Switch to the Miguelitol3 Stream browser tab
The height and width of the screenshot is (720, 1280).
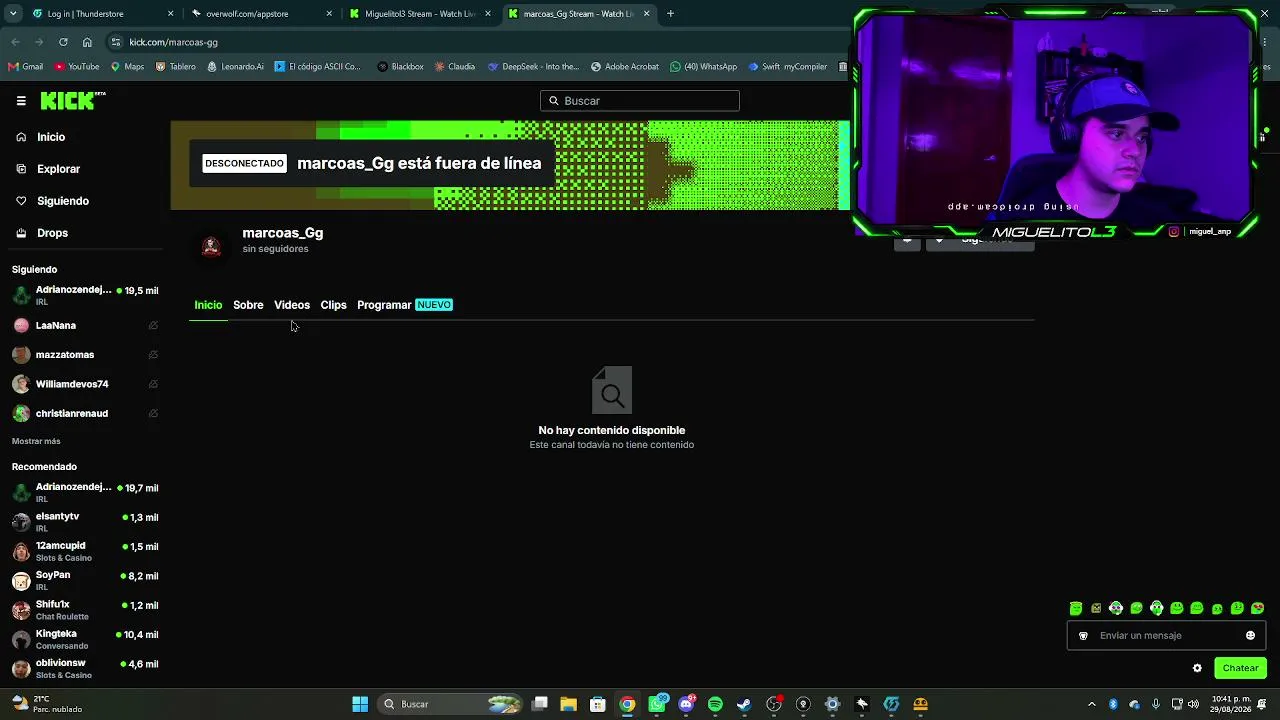tap(420, 14)
